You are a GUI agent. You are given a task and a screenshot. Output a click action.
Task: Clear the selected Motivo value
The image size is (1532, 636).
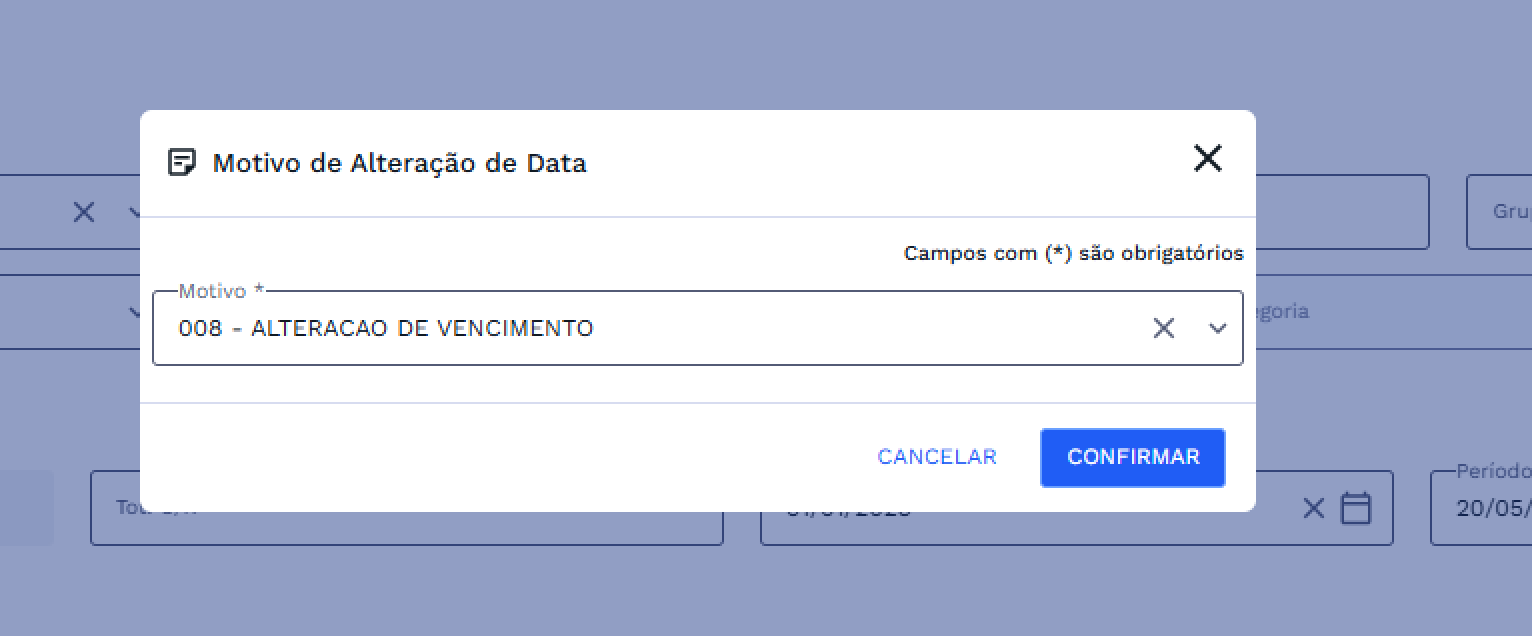coord(1163,328)
